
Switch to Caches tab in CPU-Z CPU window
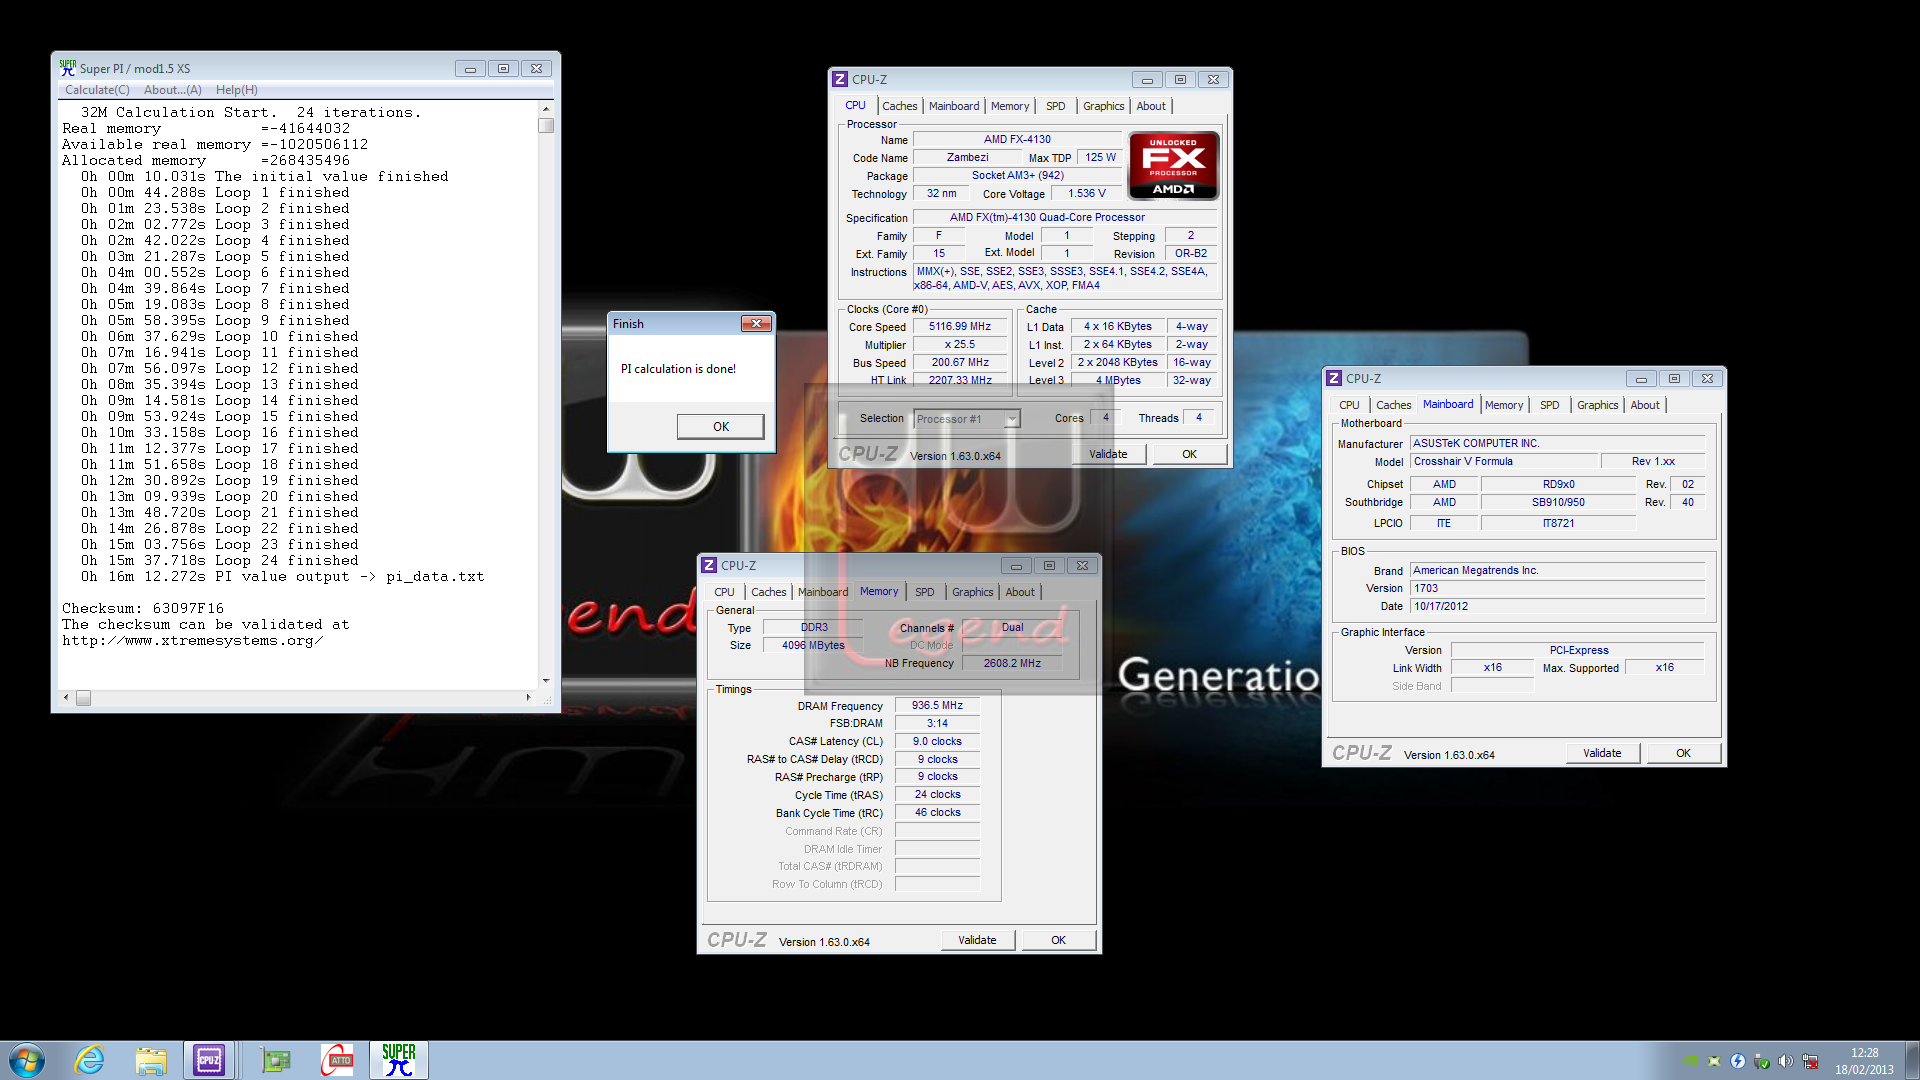899,106
